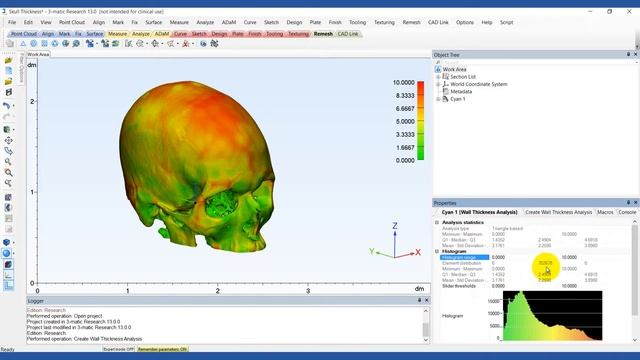Screen dimensions: 640x360
Task: Open the Console tab in Properties
Action: [627, 212]
